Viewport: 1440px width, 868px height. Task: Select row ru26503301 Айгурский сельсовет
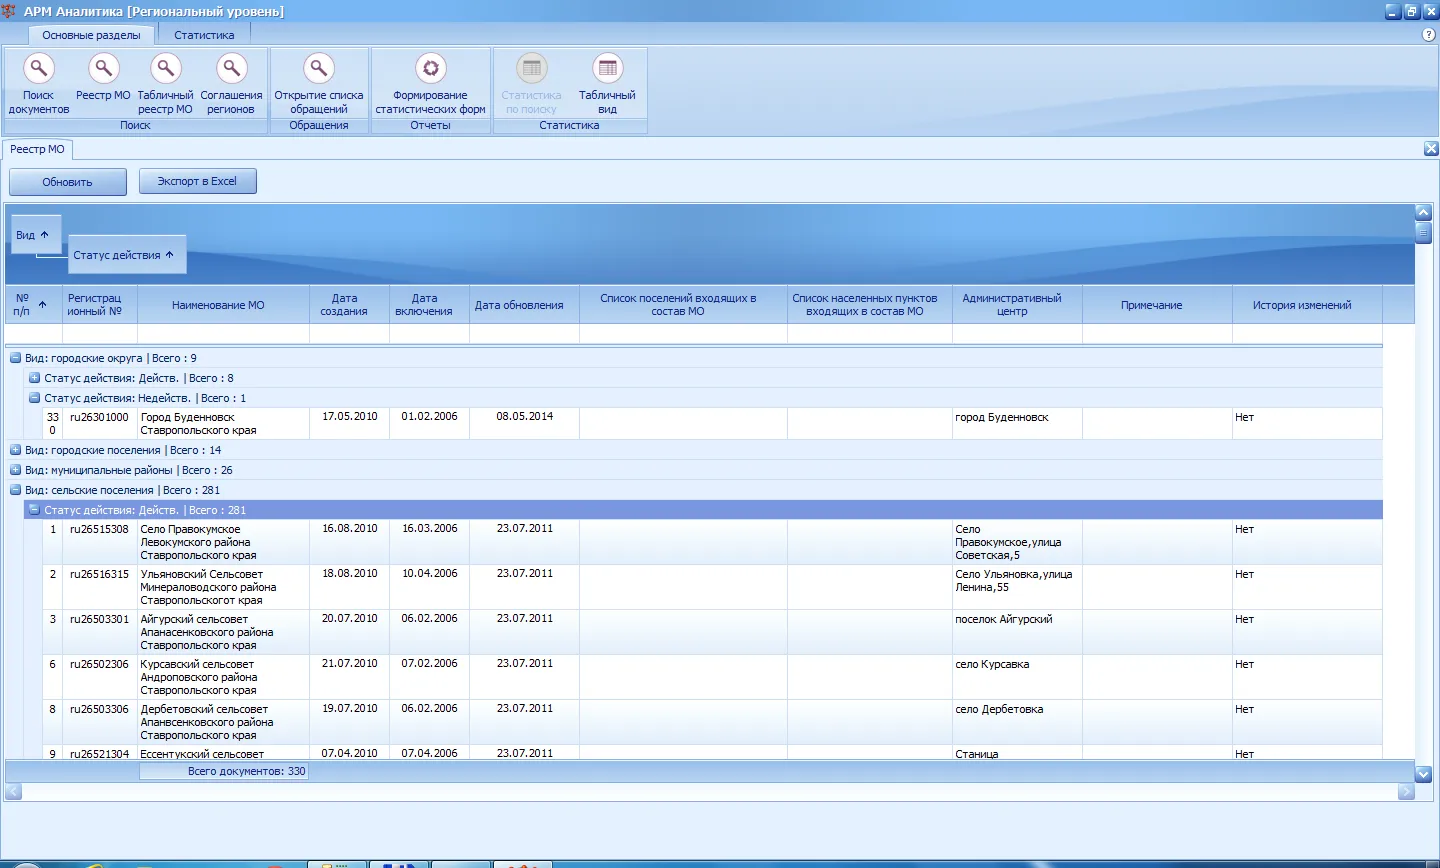[712, 632]
